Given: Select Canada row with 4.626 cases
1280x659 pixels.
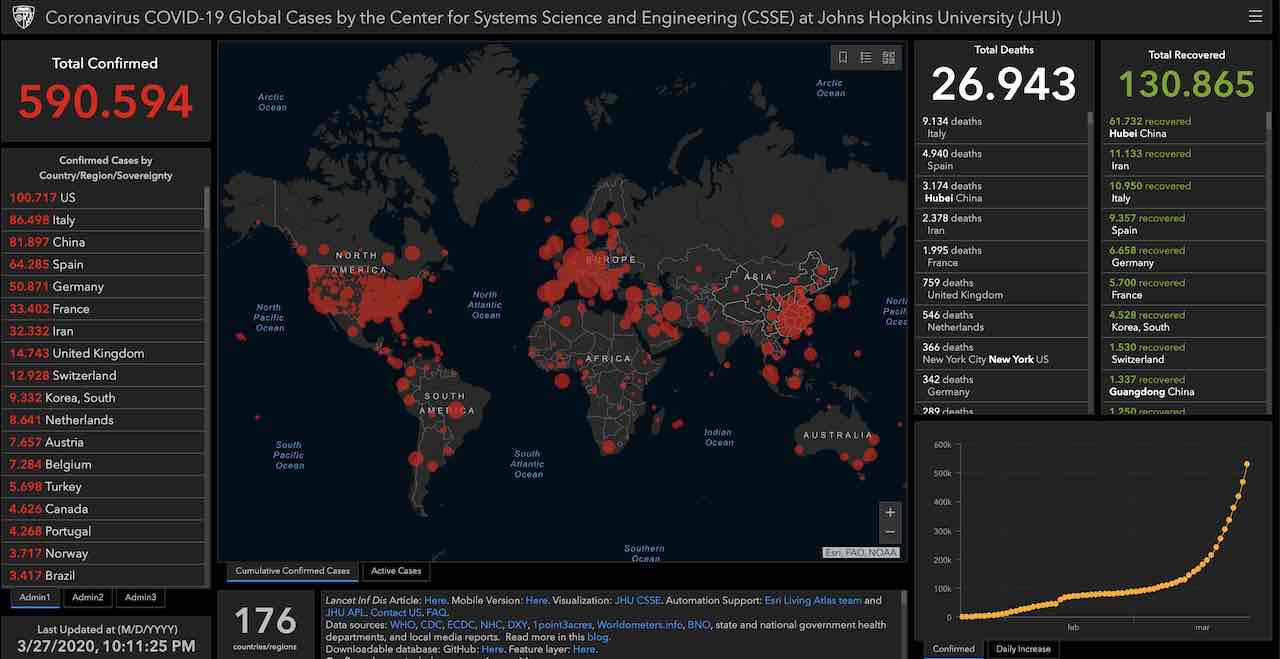Looking at the screenshot, I should click(105, 509).
